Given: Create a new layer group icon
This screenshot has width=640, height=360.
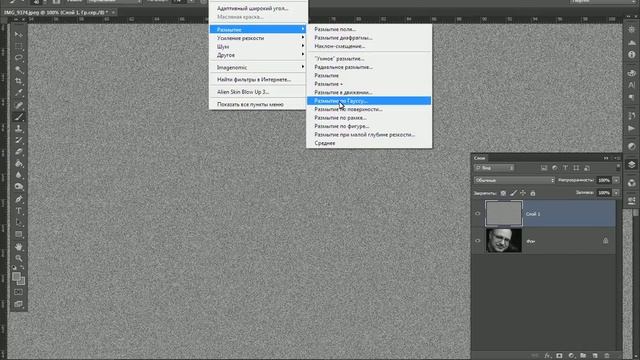Looking at the screenshot, I should (x=583, y=356).
